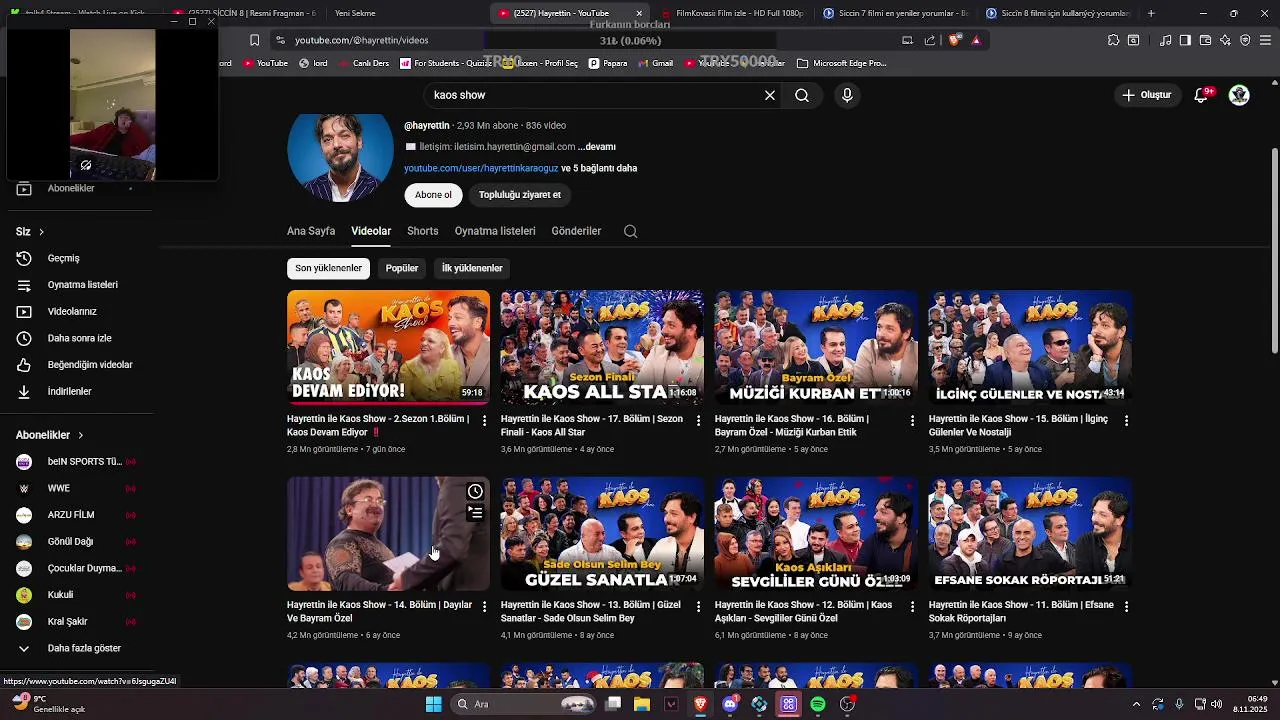The height and width of the screenshot is (720, 1280).
Task: Open options menu for 12. Bölüm video
Action: pos(912,607)
